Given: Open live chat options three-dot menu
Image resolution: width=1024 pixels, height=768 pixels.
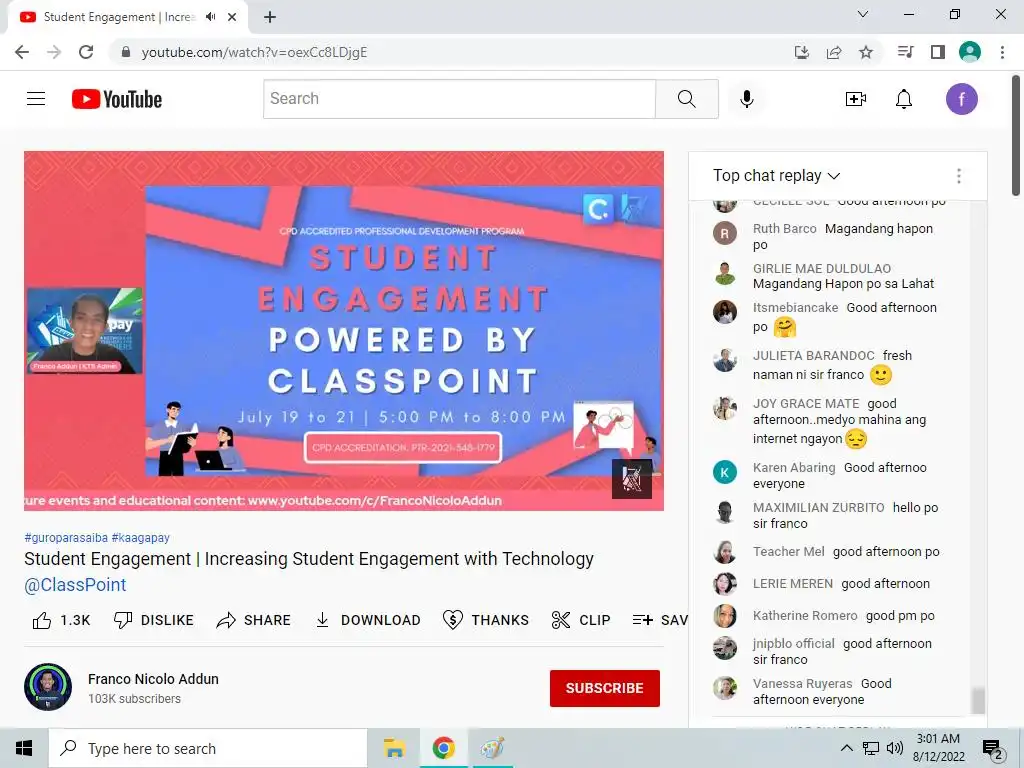Looking at the screenshot, I should click(x=959, y=176).
